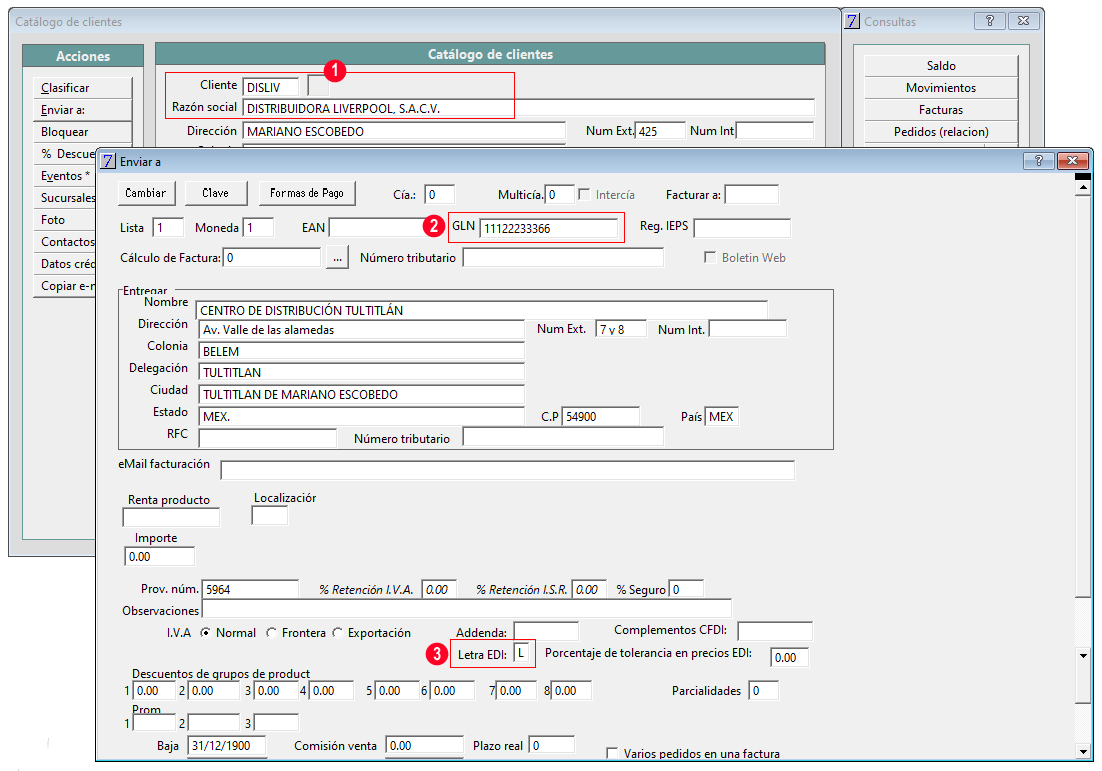Image resolution: width=1102 pixels, height=771 pixels.
Task: Click the Razón social field in Catálogo de clientes
Action: click(x=529, y=108)
